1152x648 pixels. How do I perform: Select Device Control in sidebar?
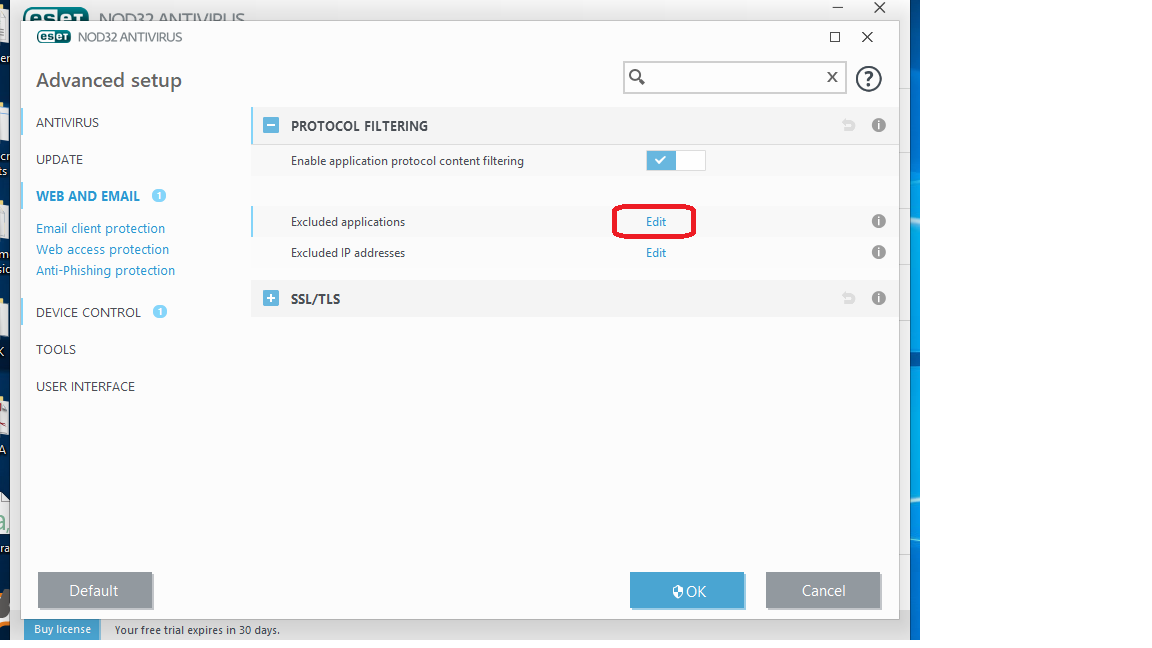click(88, 313)
